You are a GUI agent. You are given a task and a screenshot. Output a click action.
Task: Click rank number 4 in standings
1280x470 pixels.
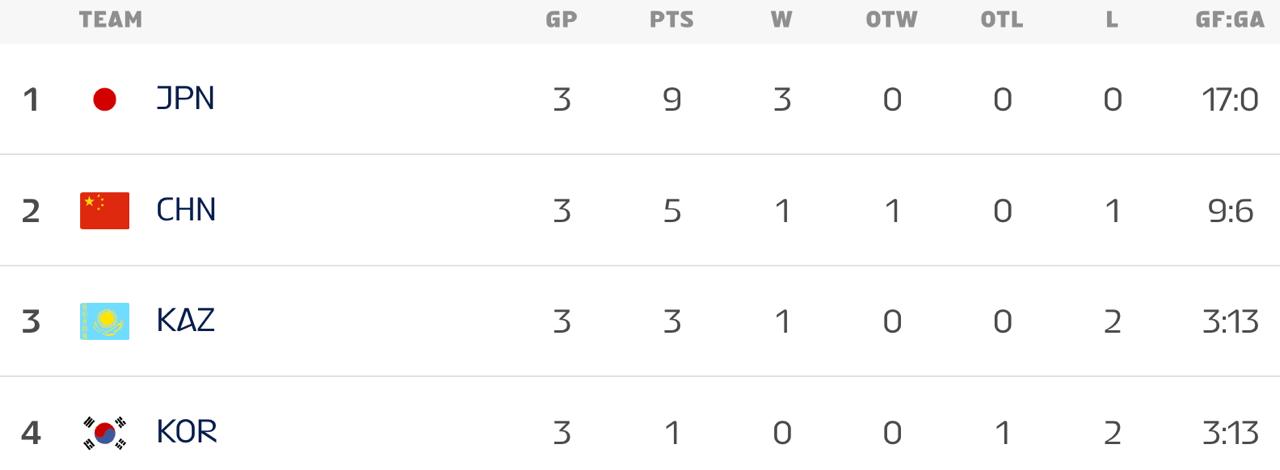[x=31, y=432]
